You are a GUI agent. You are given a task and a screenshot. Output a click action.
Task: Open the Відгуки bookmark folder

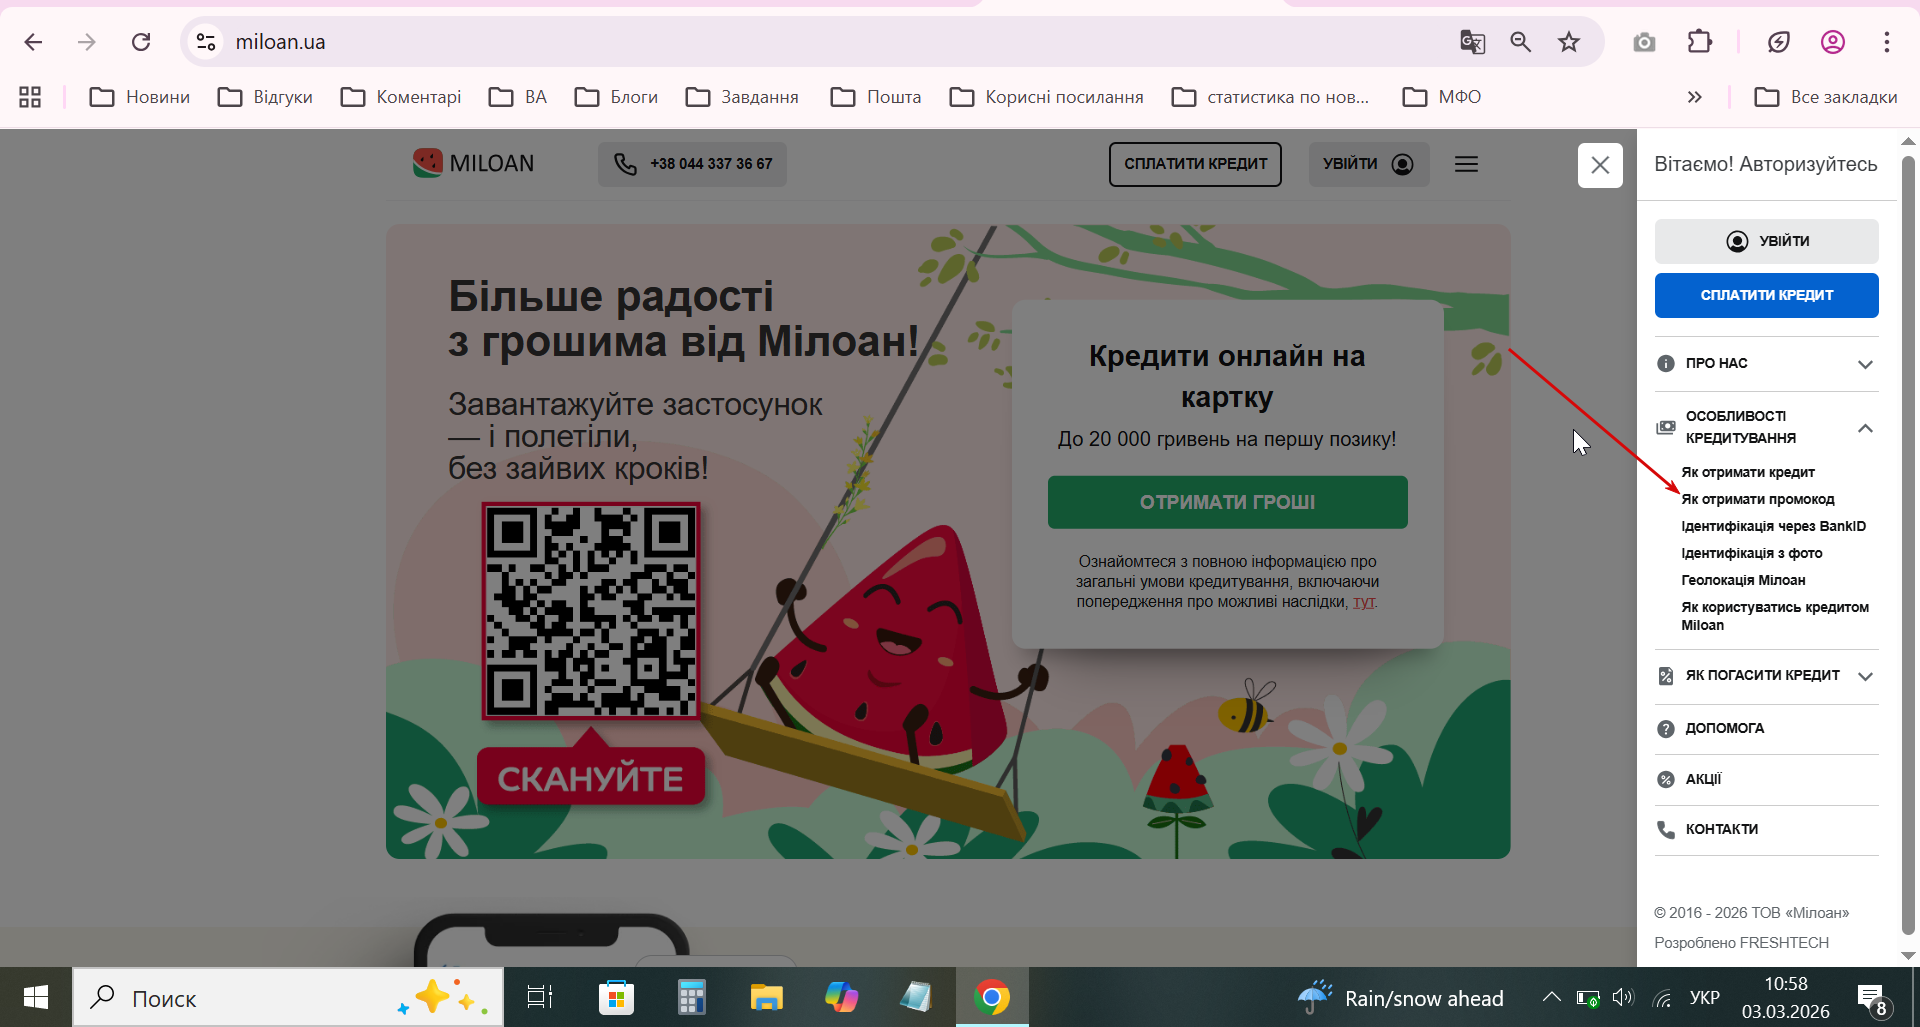click(266, 97)
